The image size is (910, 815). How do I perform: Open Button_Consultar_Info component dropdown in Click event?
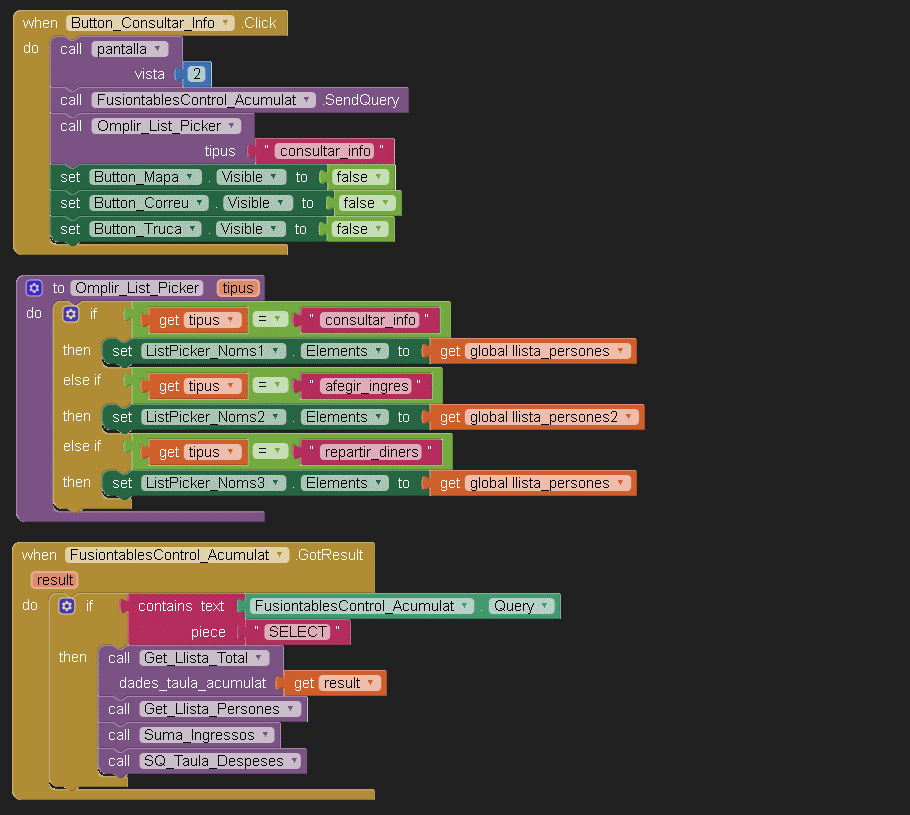click(x=226, y=23)
